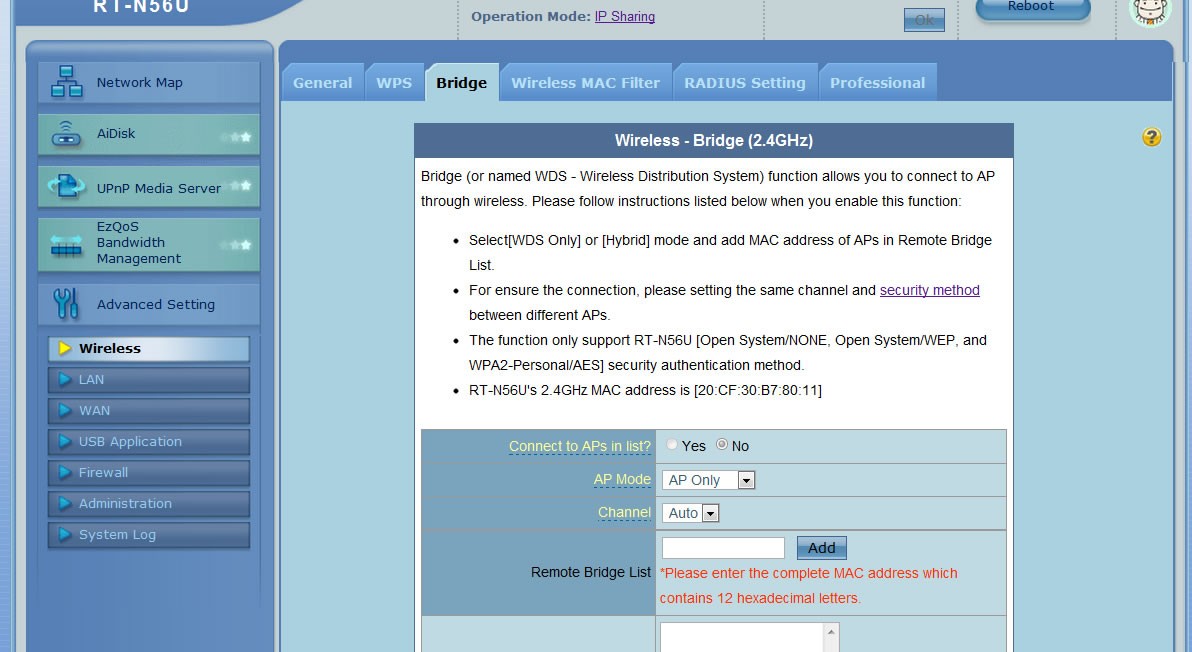Screen dimensions: 1192x652
Task: Click the arrow icon beside WAN
Action: point(65,410)
